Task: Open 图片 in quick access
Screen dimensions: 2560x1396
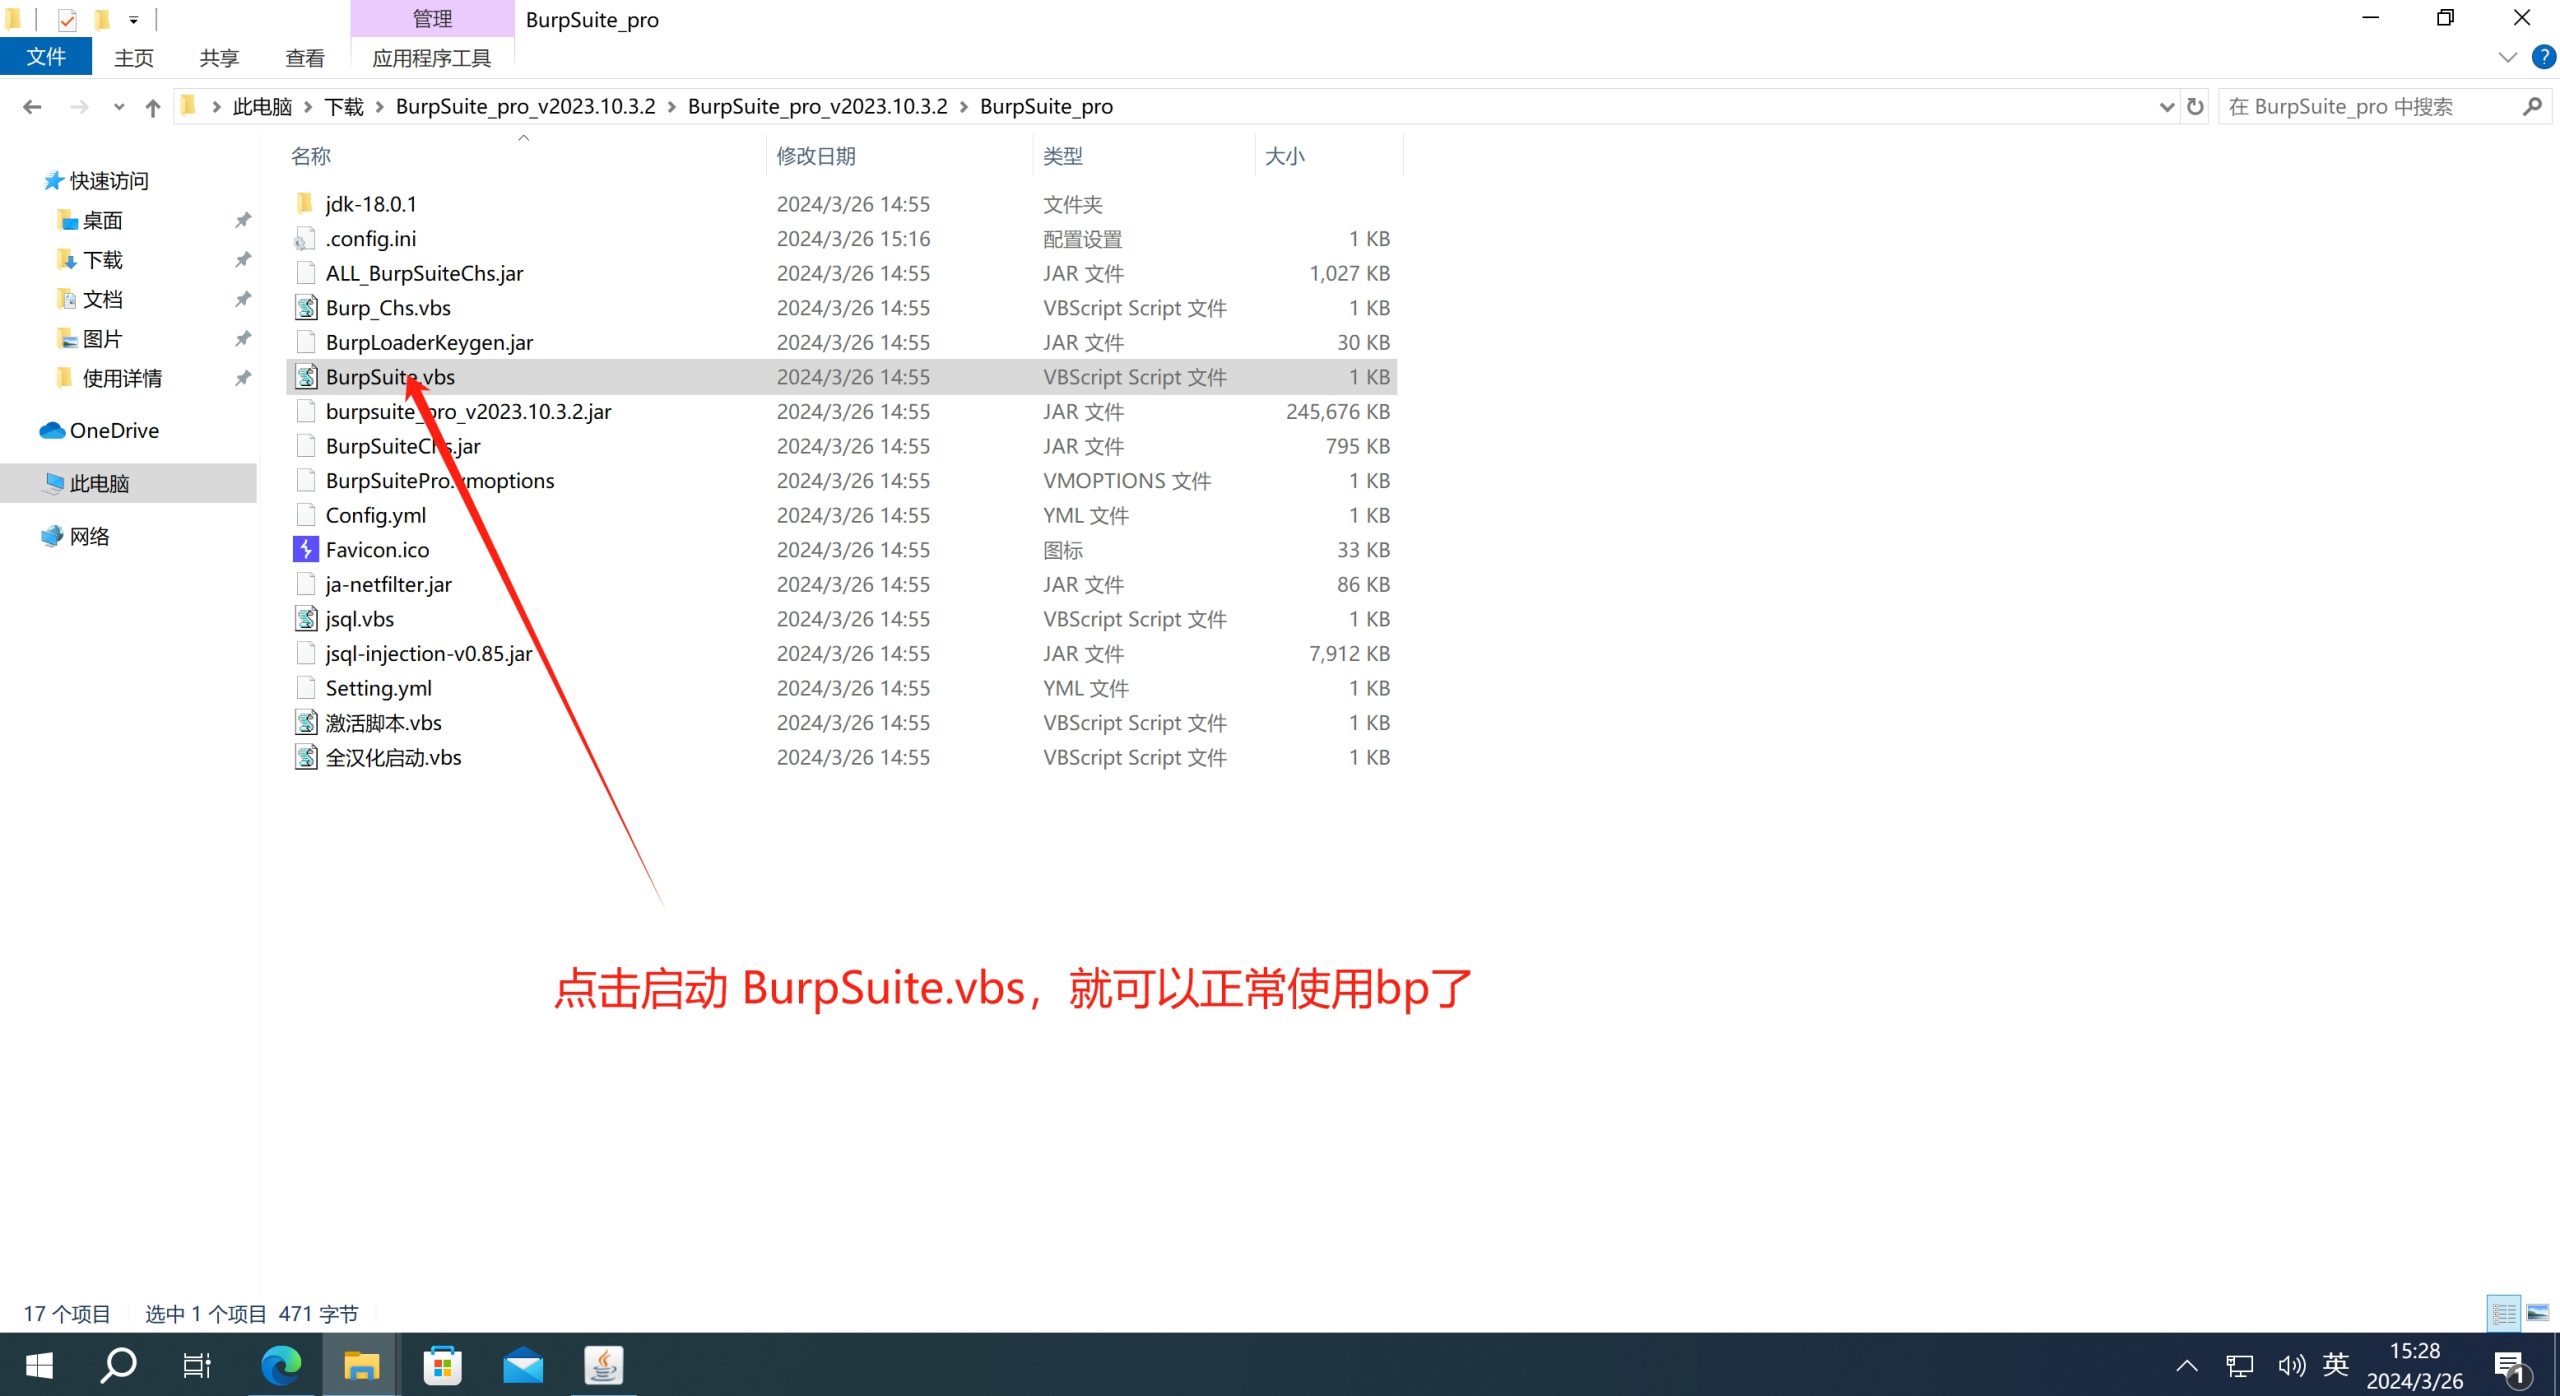Action: pos(102,339)
